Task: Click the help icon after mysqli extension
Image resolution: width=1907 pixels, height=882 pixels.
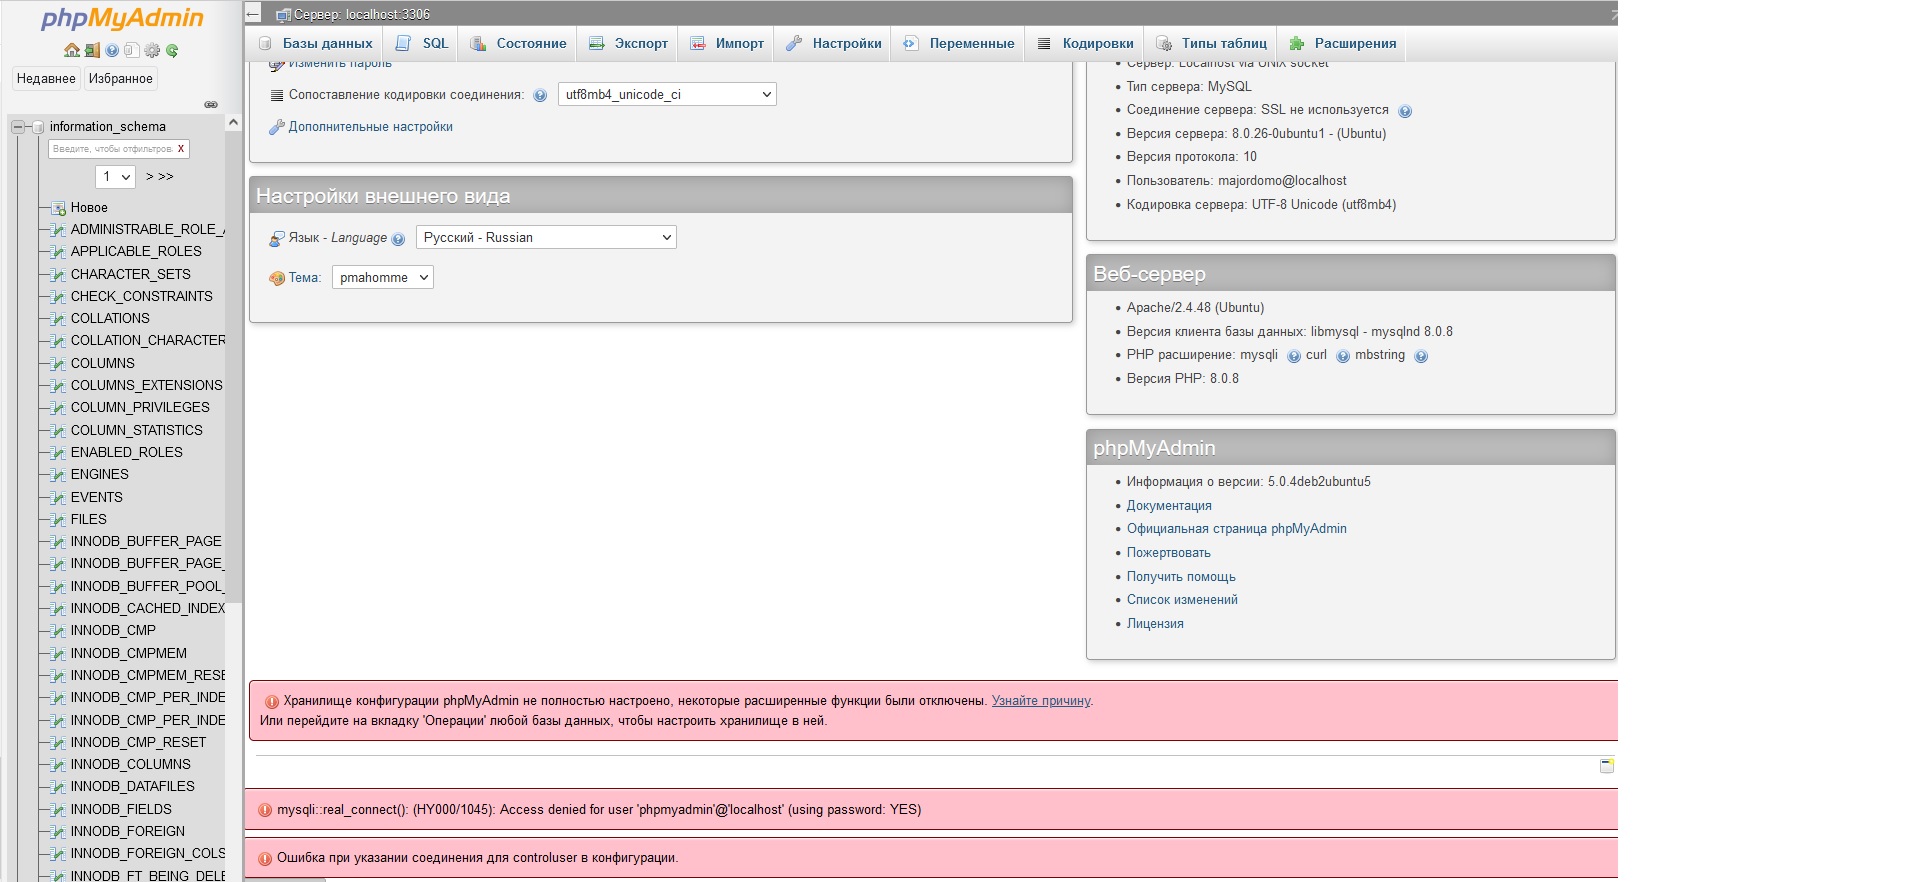Action: [x=1294, y=356]
